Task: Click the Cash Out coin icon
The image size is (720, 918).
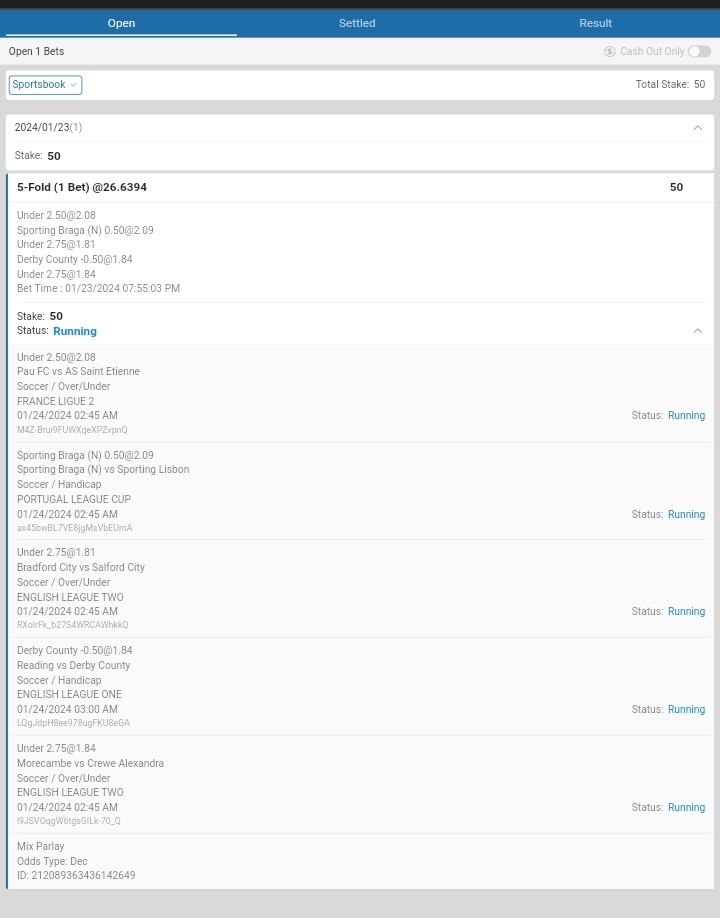Action: 609,52
